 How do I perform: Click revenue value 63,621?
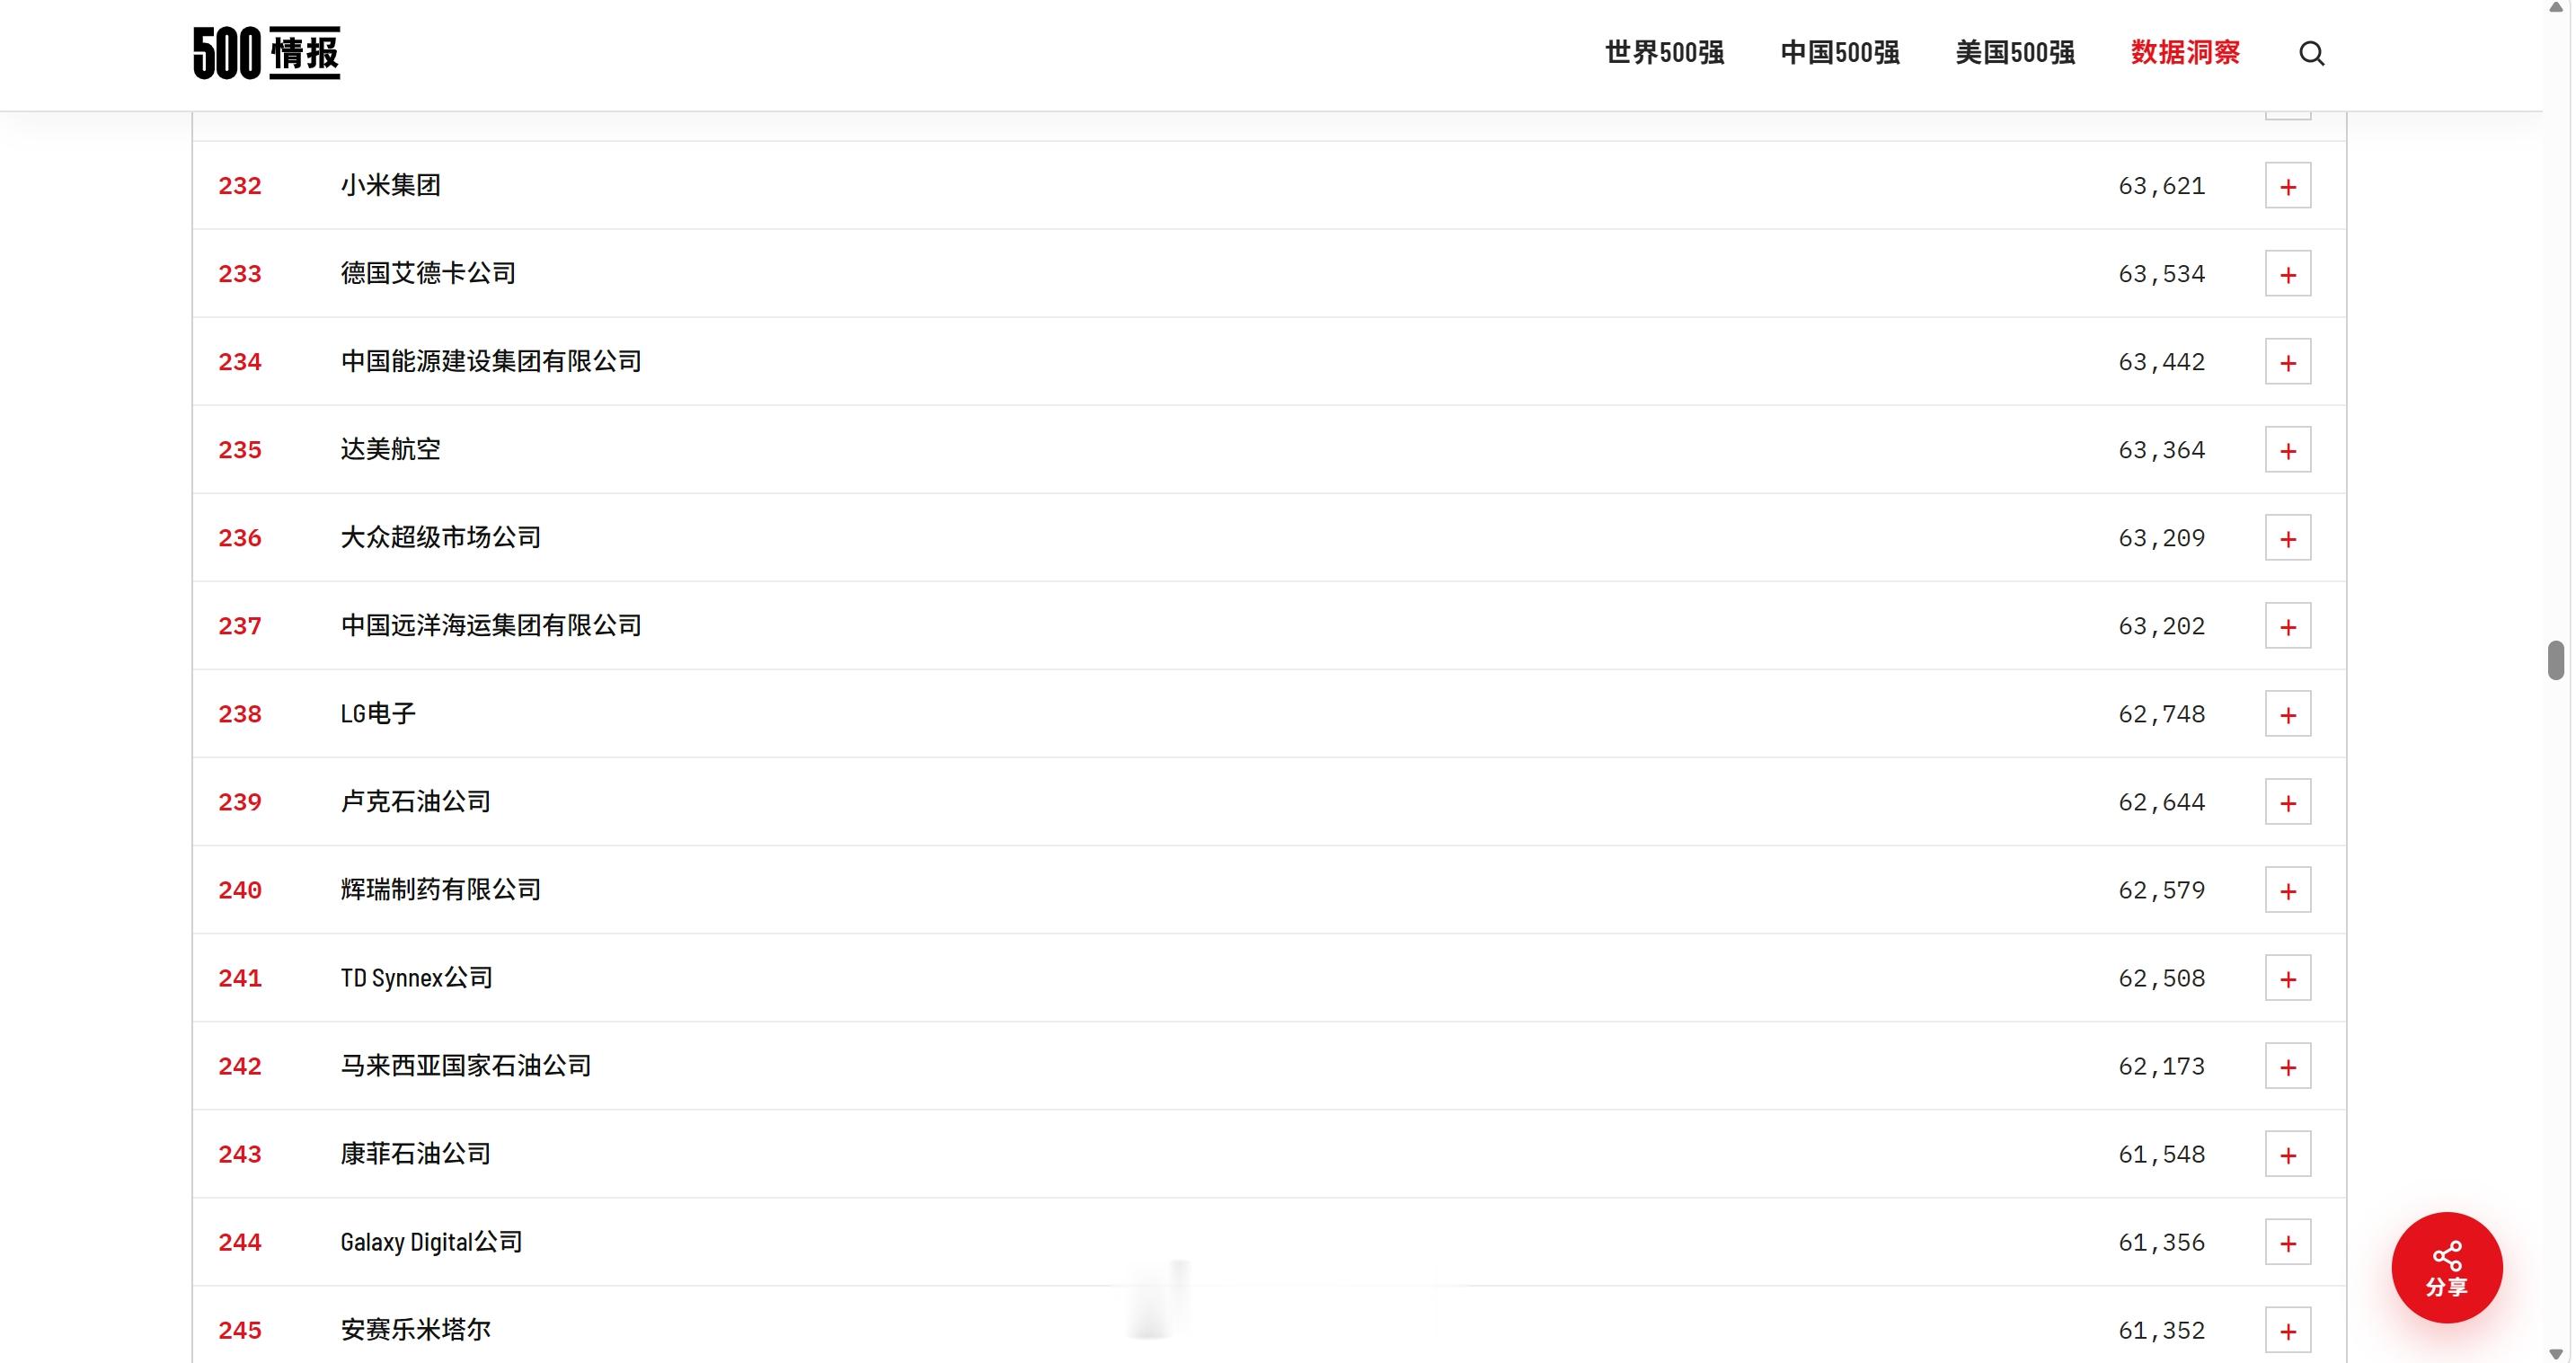click(x=2161, y=186)
